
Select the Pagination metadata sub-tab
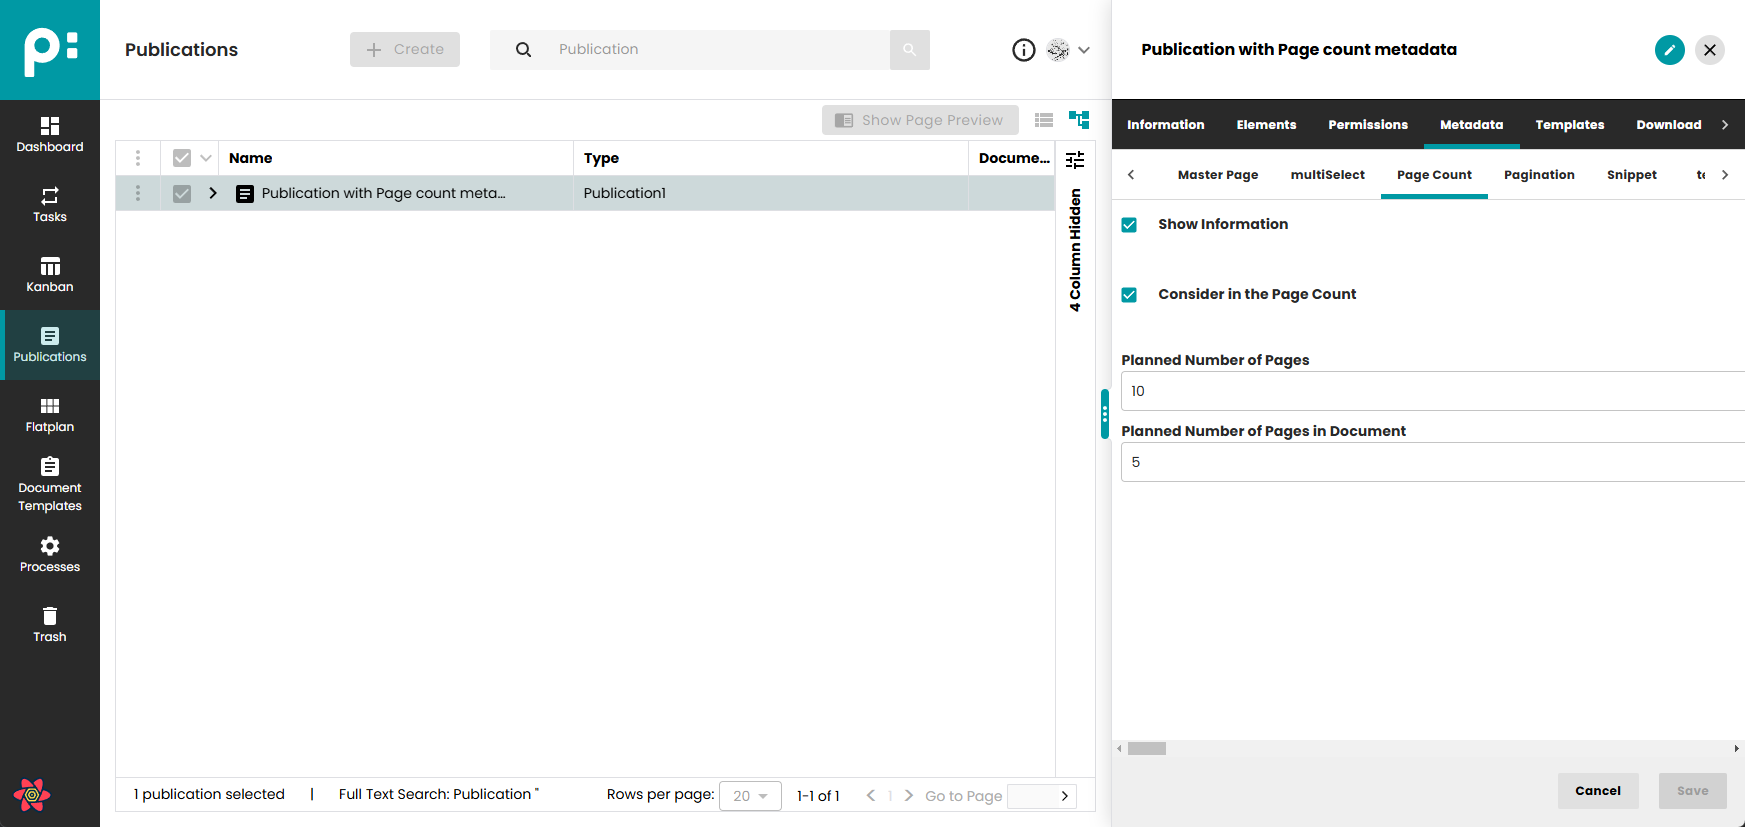[x=1538, y=175]
